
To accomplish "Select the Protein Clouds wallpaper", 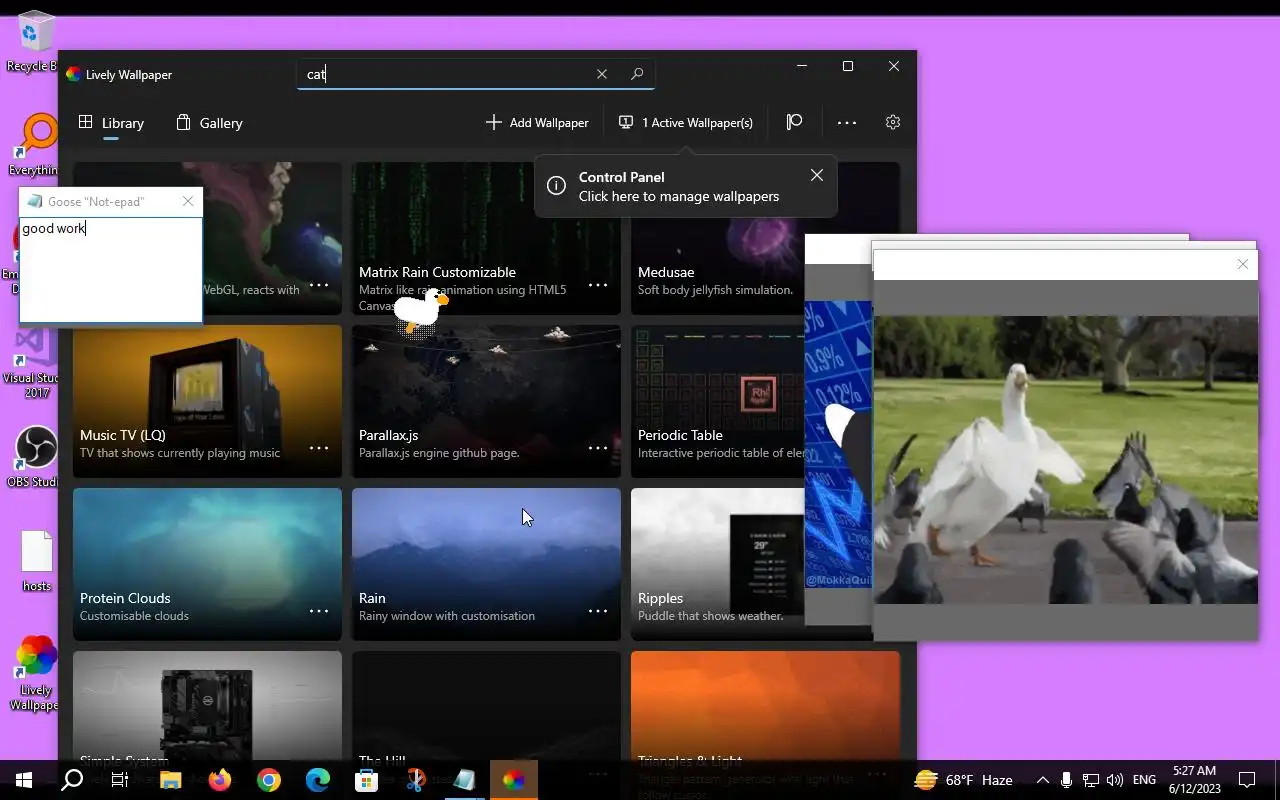I will coord(207,564).
